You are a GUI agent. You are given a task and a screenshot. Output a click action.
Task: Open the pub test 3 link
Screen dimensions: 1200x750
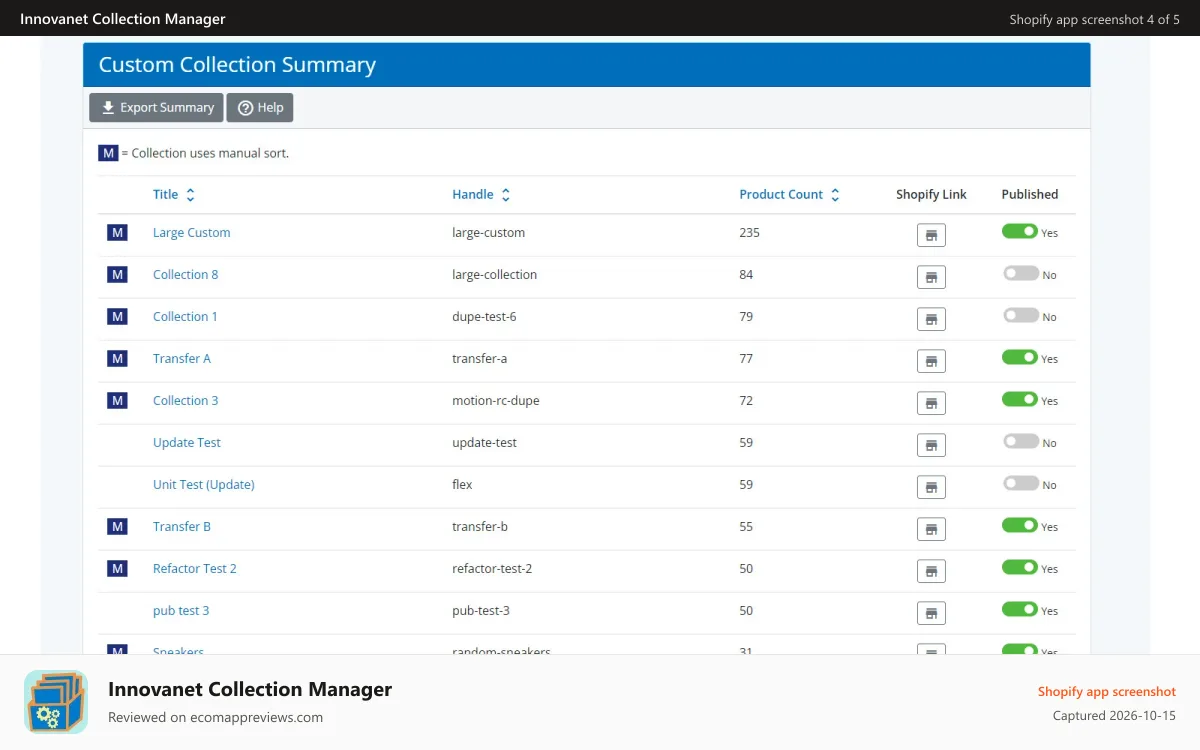(x=181, y=611)
